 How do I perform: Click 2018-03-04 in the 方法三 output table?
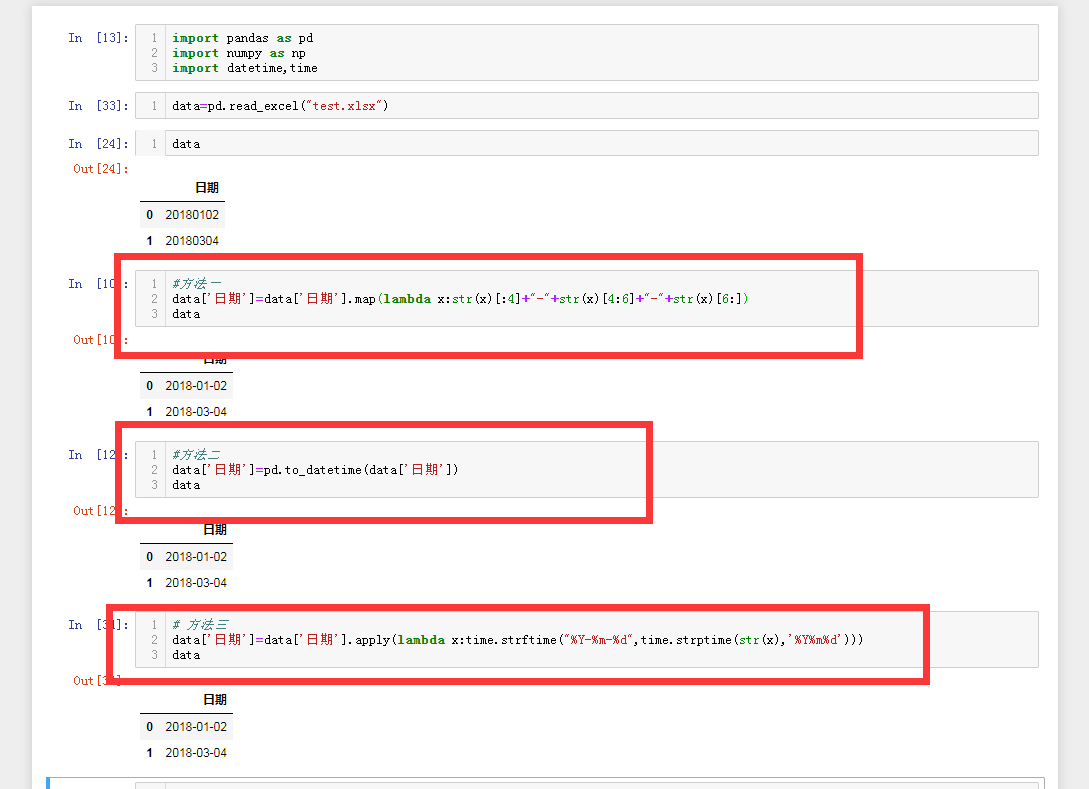[x=196, y=752]
